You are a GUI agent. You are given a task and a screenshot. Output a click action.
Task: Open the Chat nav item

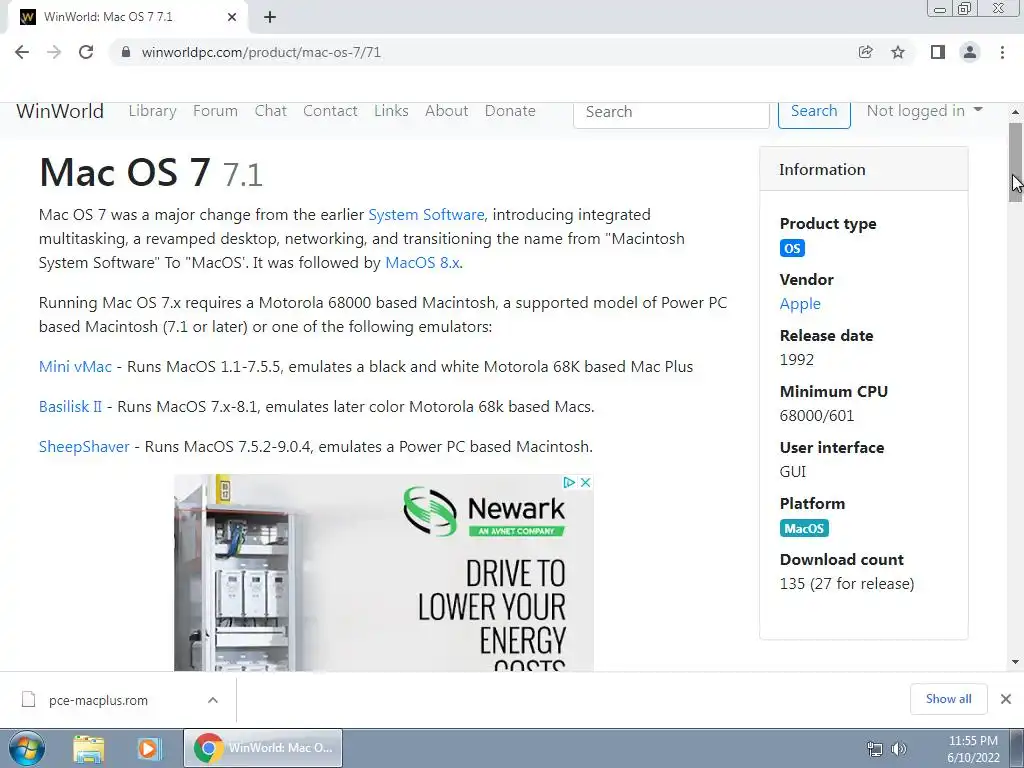[270, 111]
